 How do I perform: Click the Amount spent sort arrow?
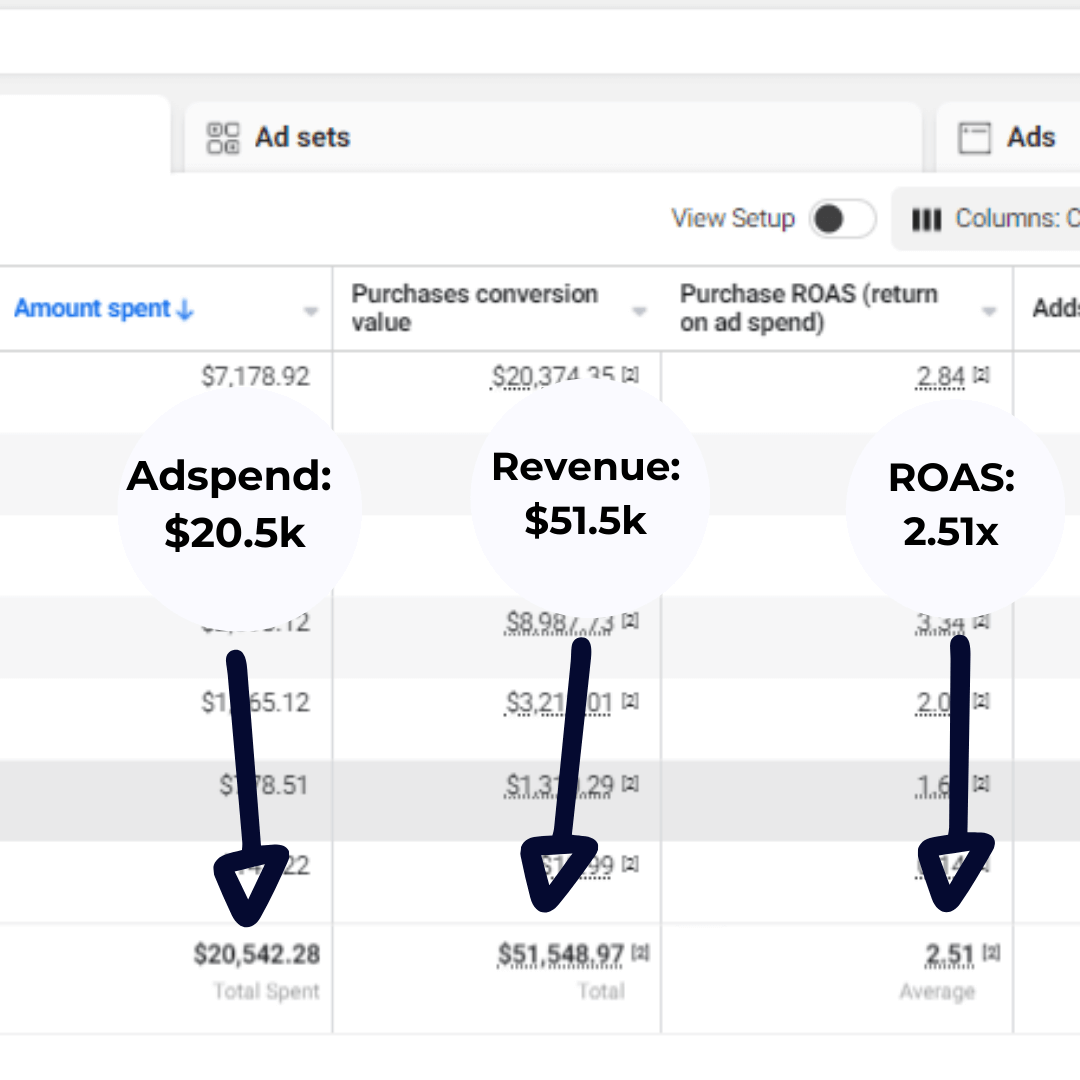click(184, 311)
